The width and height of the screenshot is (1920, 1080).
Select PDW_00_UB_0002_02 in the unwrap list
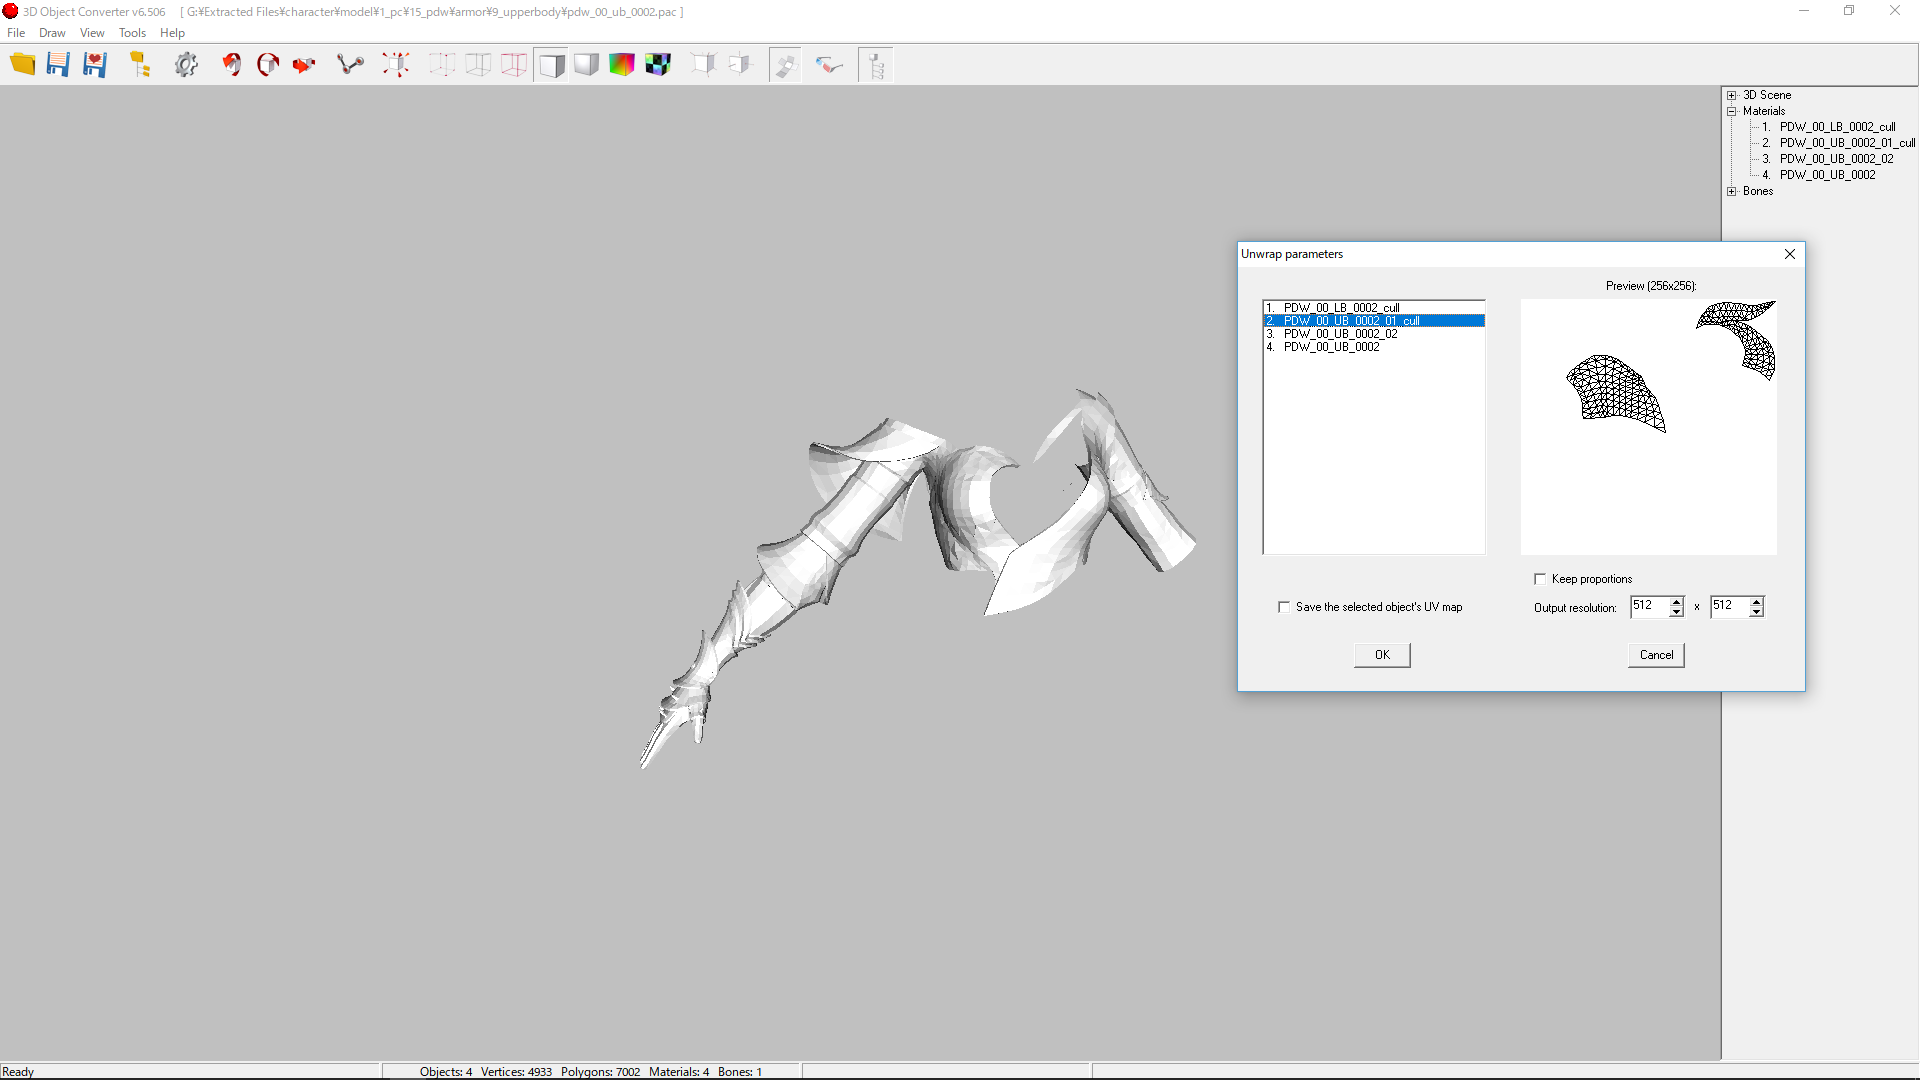(1340, 334)
